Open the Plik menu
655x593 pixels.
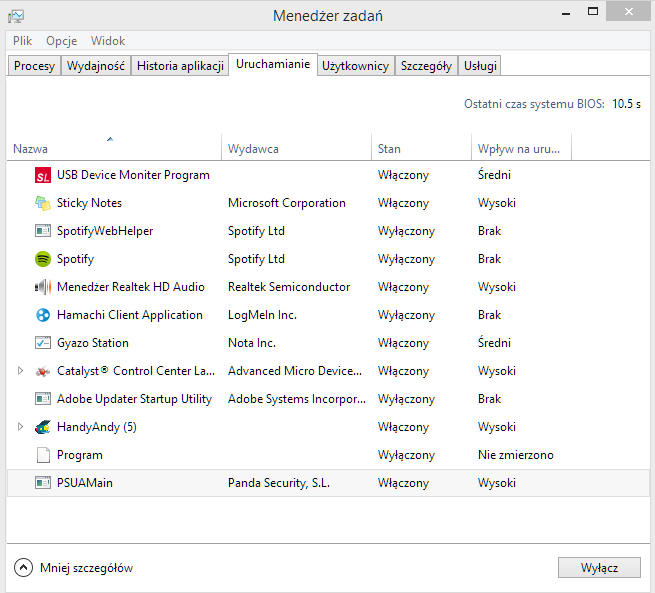click(x=23, y=41)
